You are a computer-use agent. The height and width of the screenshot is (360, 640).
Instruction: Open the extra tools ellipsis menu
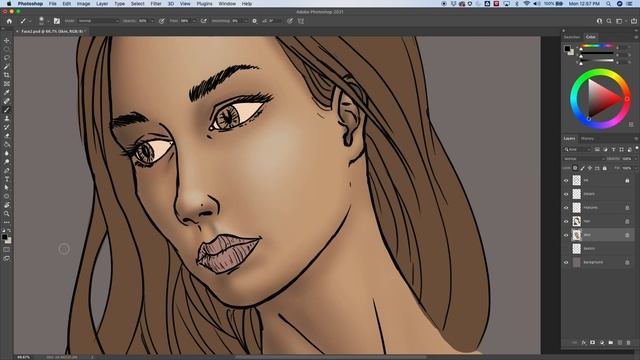[x=7, y=222]
